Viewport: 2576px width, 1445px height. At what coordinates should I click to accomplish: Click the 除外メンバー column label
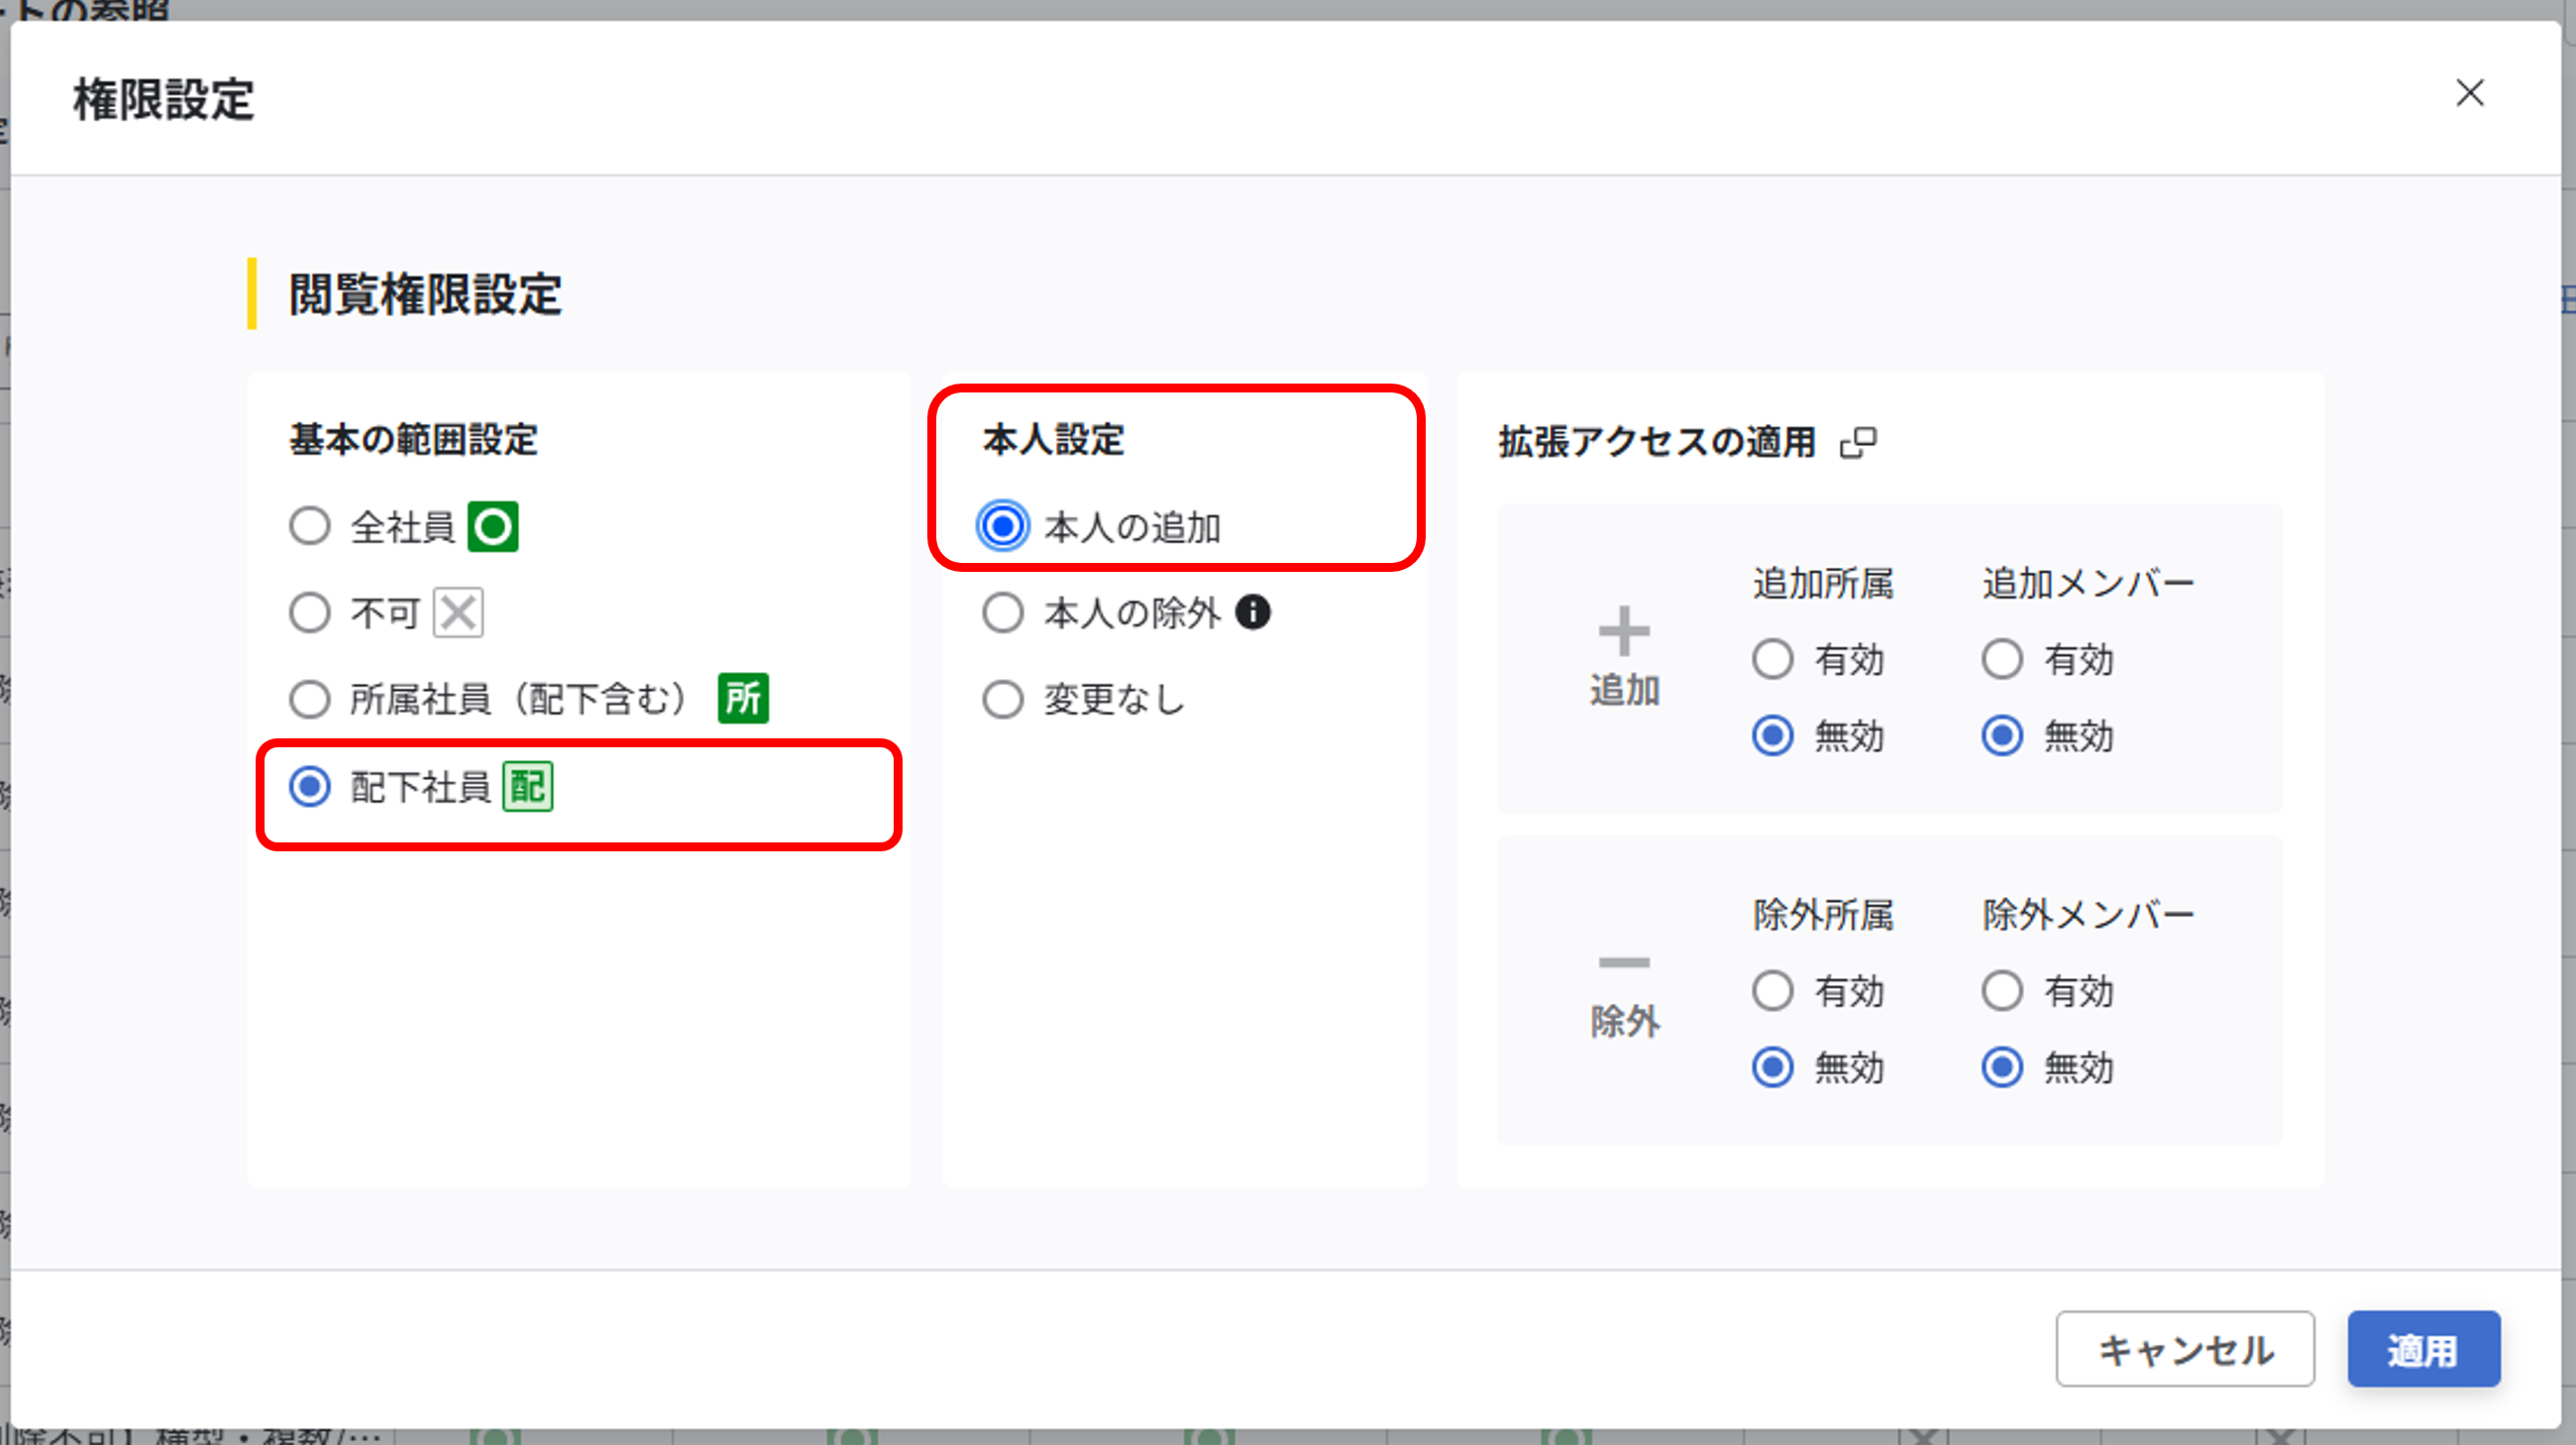click(x=2088, y=914)
